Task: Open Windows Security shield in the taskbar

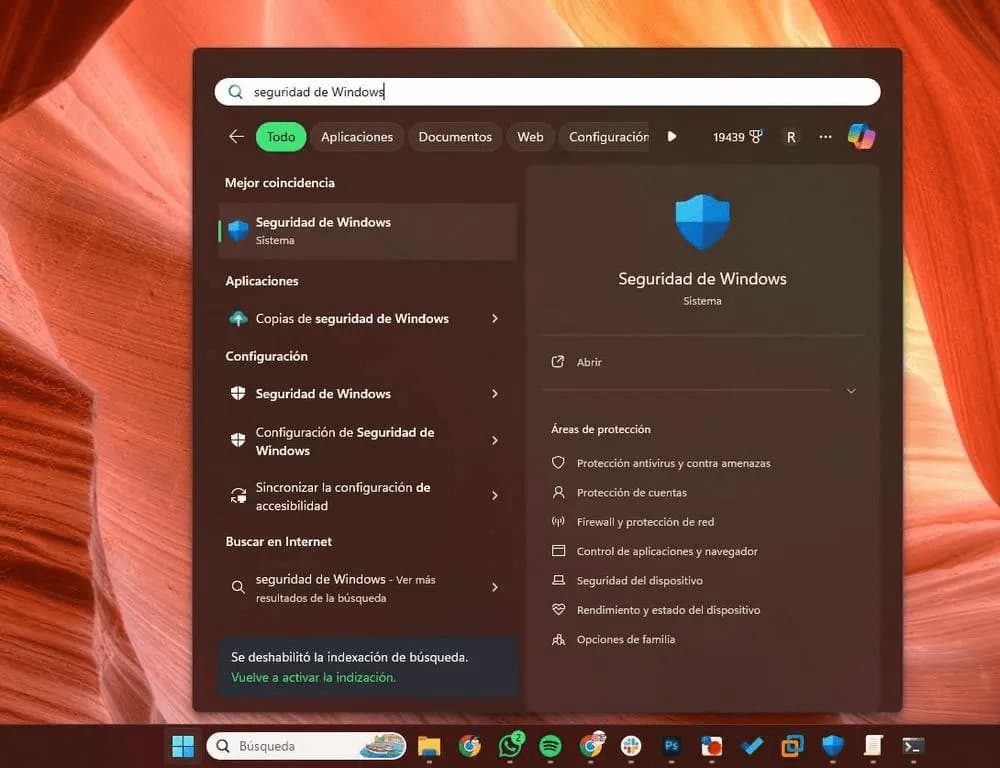Action: [833, 746]
